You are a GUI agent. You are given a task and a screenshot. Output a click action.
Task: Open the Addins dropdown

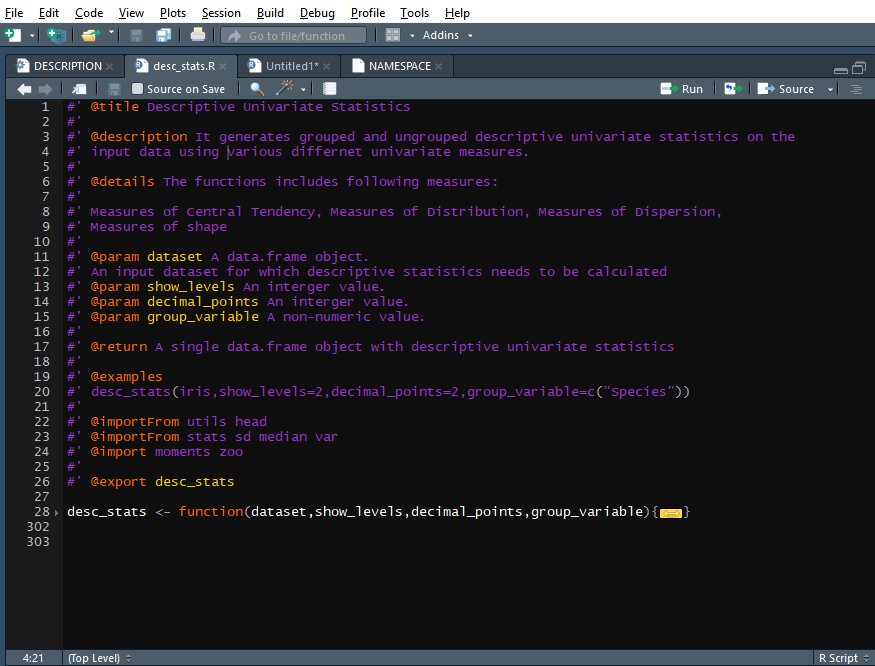point(443,34)
